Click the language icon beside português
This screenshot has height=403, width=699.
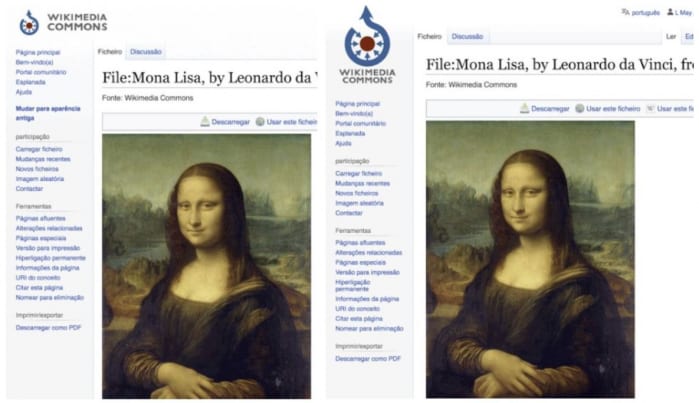pos(625,12)
